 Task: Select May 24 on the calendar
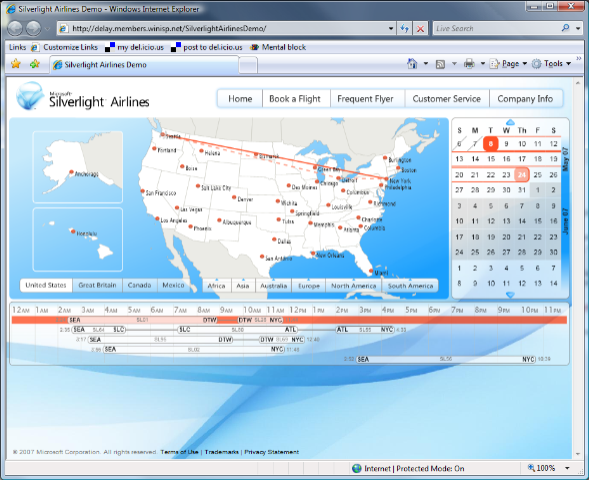522,175
